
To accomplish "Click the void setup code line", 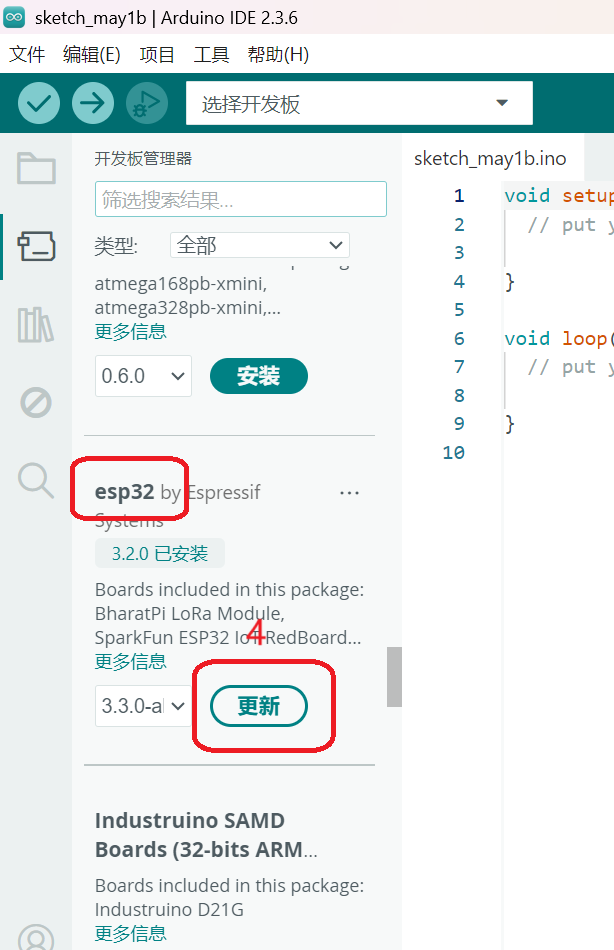I will 558,196.
